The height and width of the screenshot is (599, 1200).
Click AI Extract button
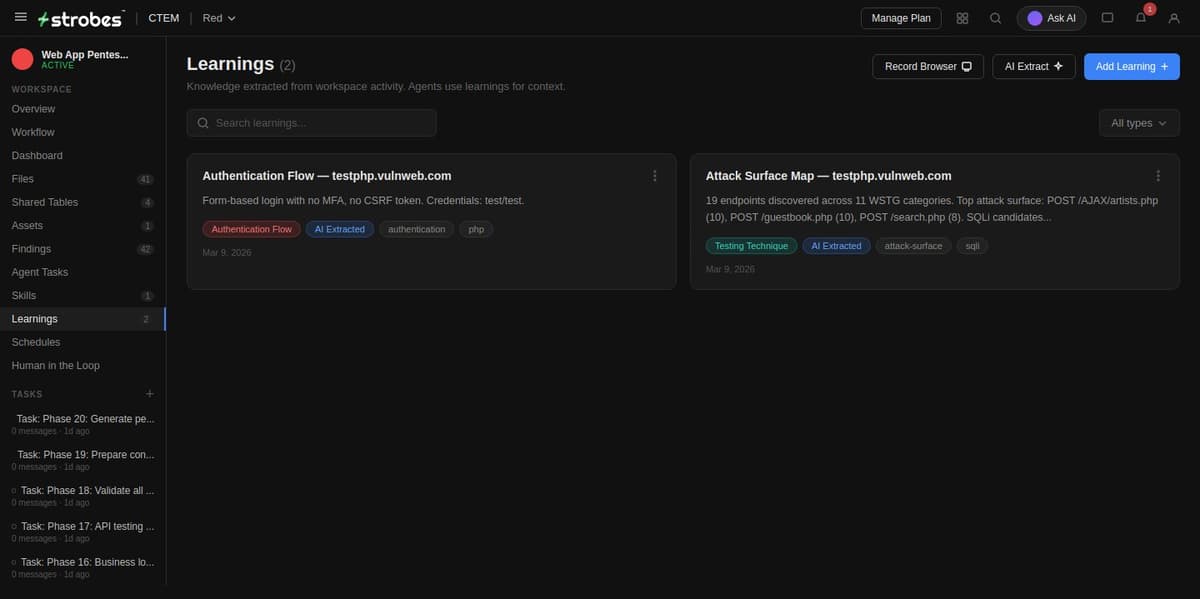pyautogui.click(x=1033, y=66)
